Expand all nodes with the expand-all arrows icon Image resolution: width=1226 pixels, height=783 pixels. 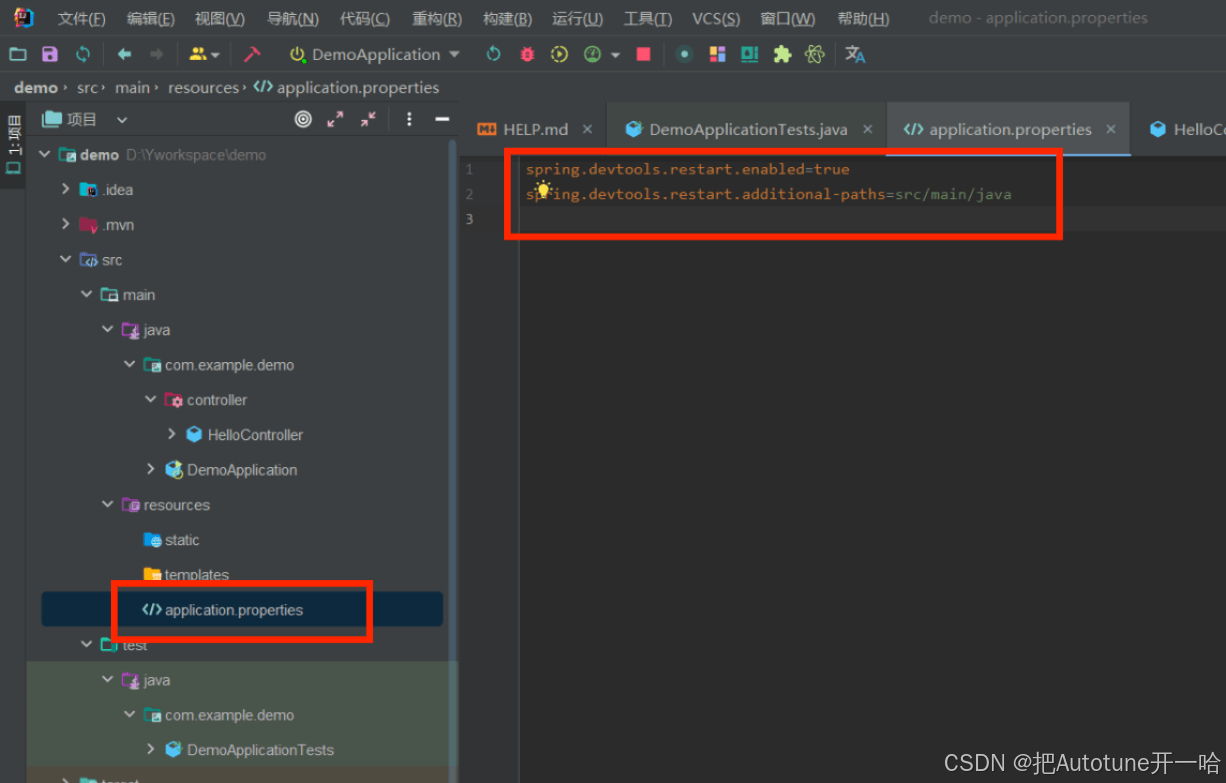click(x=335, y=119)
